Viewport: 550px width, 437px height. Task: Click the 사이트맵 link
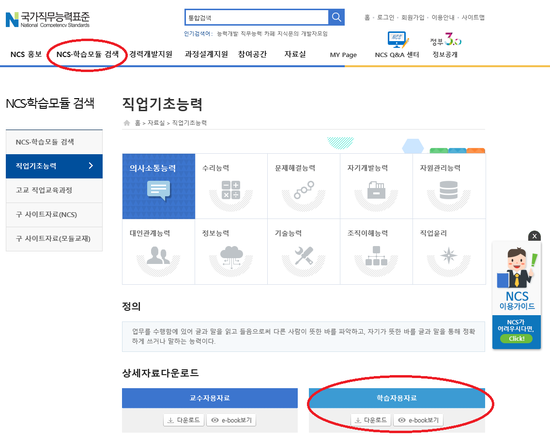(473, 18)
